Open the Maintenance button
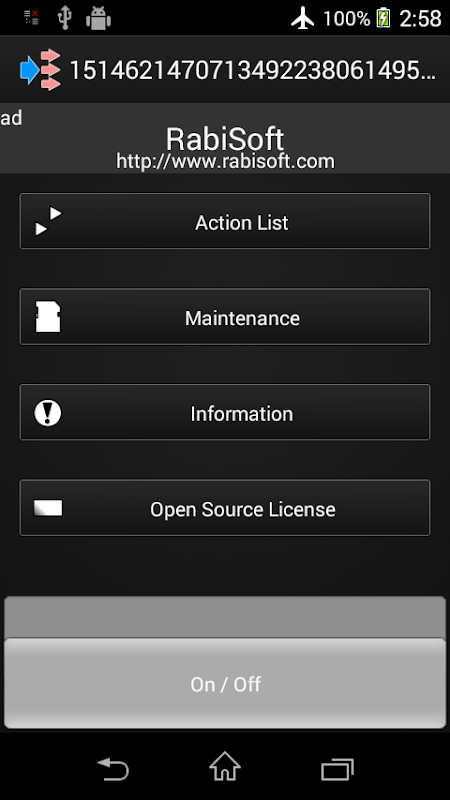The width and height of the screenshot is (450, 800). 225,317
